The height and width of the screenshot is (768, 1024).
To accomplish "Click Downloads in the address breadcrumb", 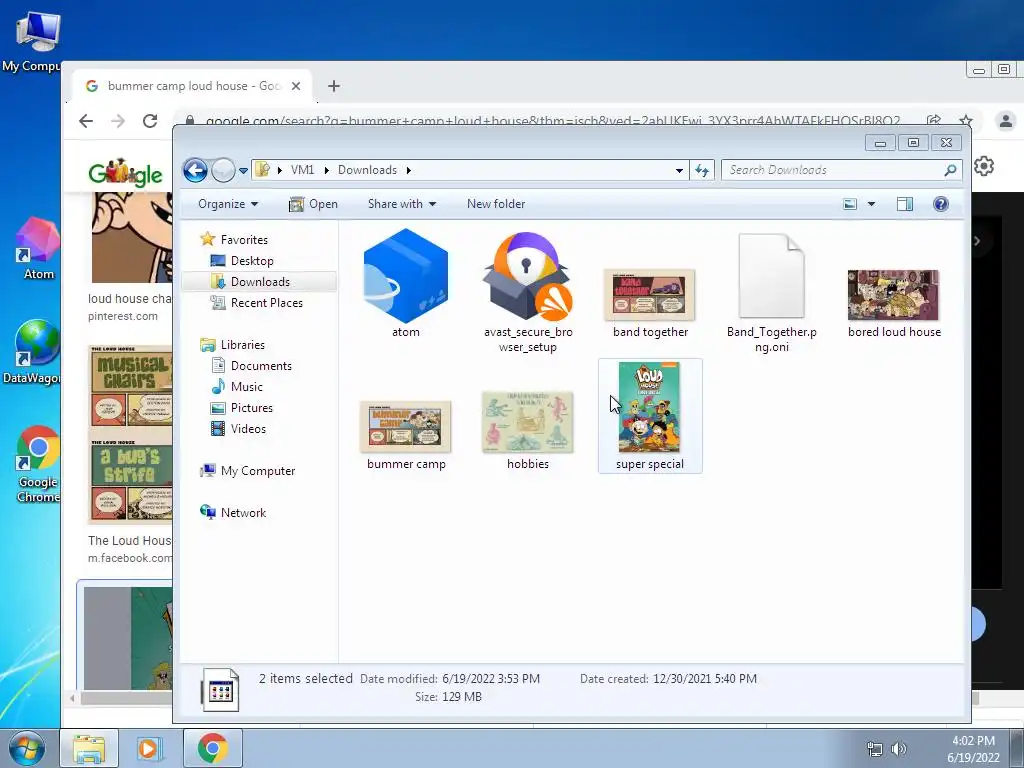I will (367, 170).
